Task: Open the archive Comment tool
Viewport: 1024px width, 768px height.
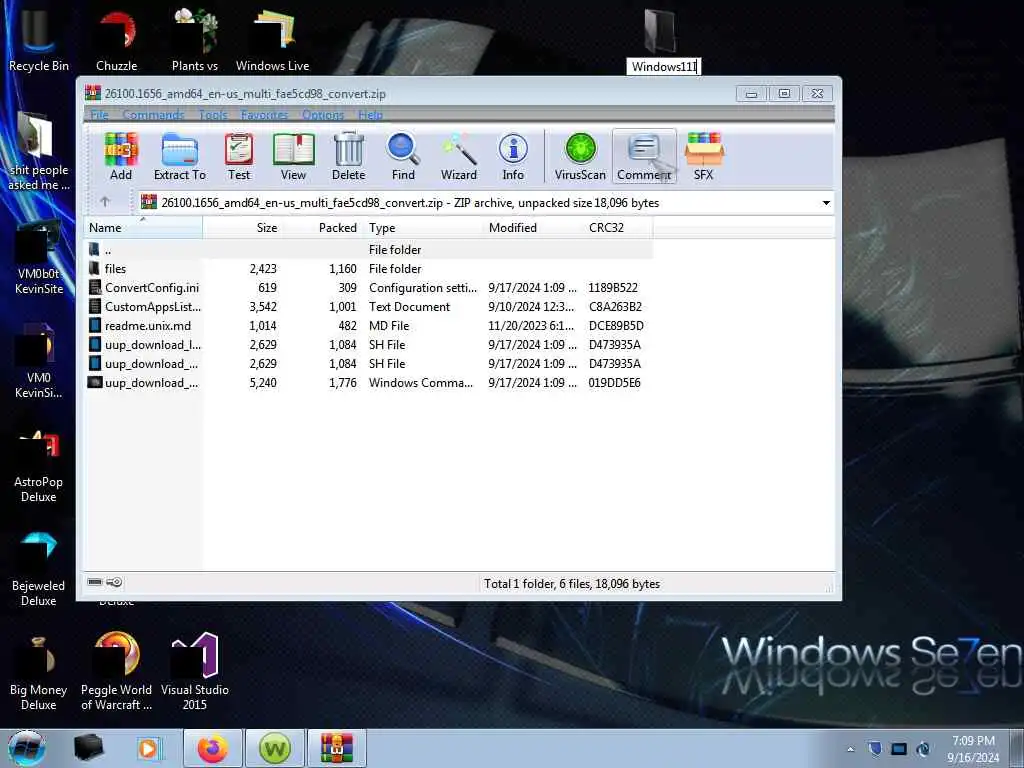Action: 644,157
